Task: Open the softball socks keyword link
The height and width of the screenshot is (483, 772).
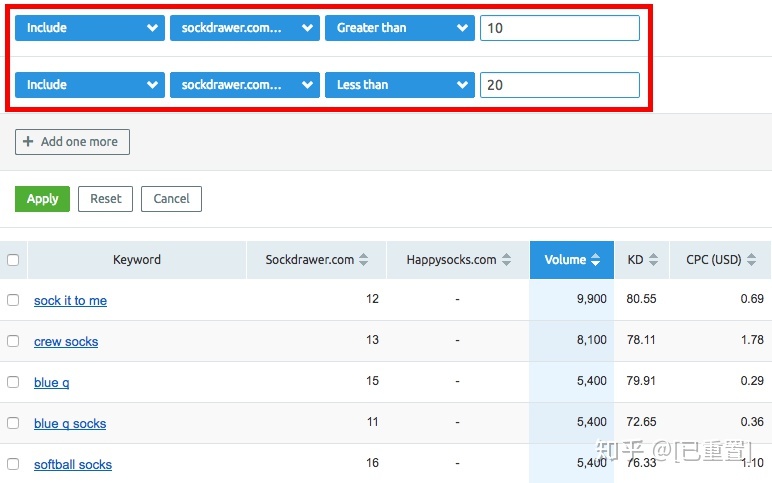Action: point(73,464)
